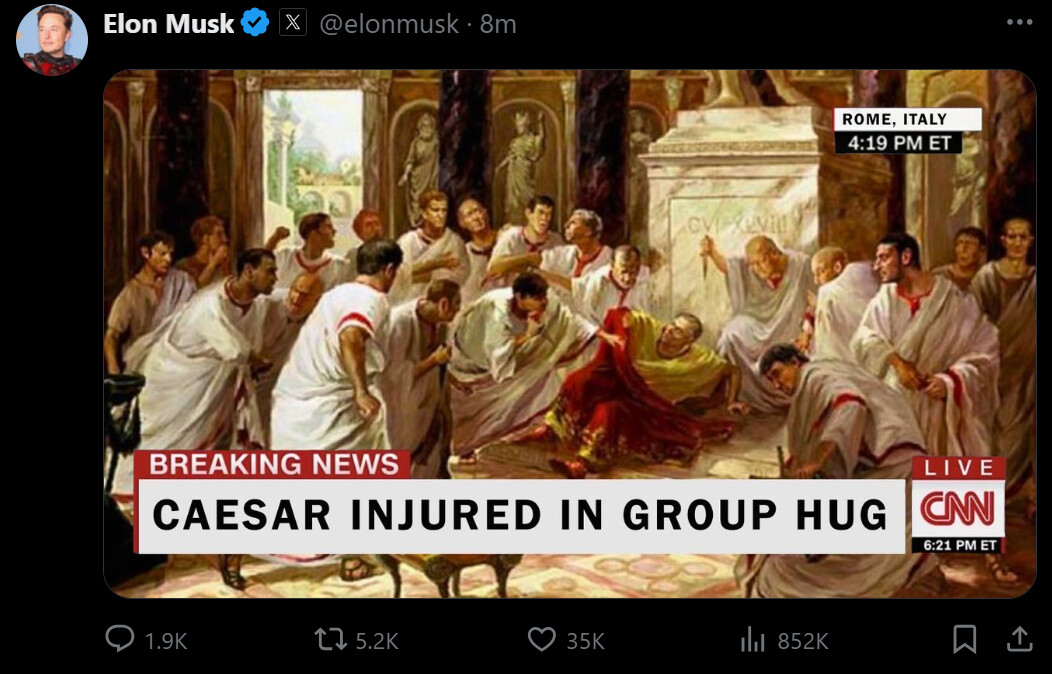
Task: Like the post with heart icon
Action: [541, 639]
